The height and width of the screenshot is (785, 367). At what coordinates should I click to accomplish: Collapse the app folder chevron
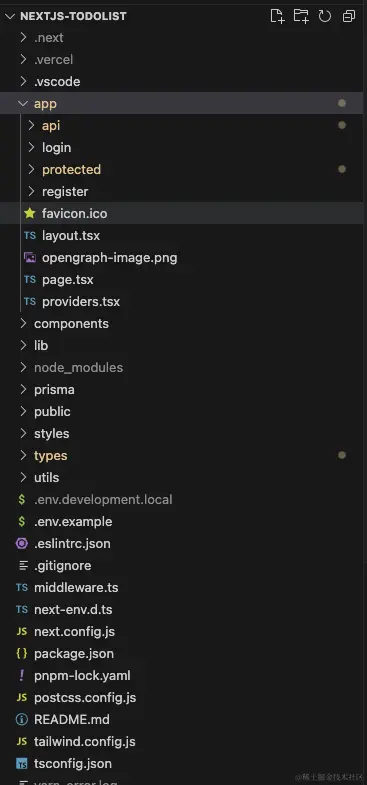pos(23,103)
